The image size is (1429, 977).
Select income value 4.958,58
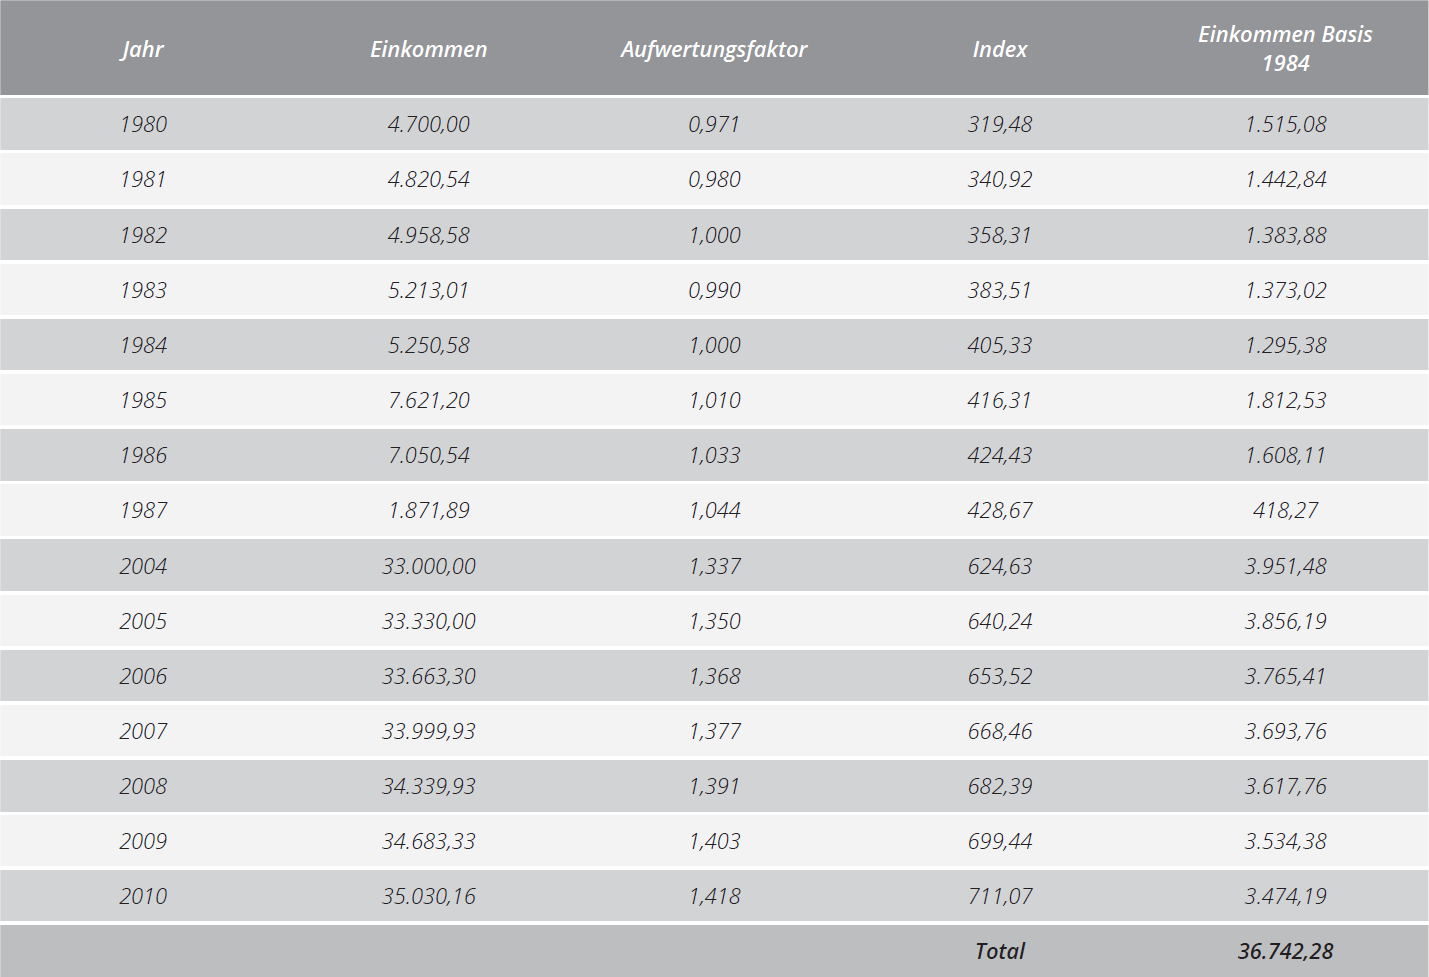click(x=428, y=235)
